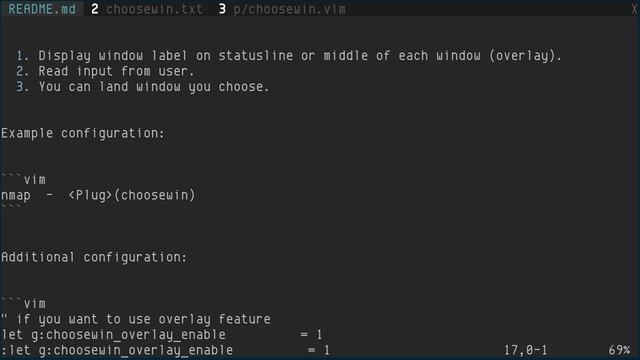This screenshot has width=640, height=360.
Task: Switch to the README.md tab
Action: (x=42, y=9)
